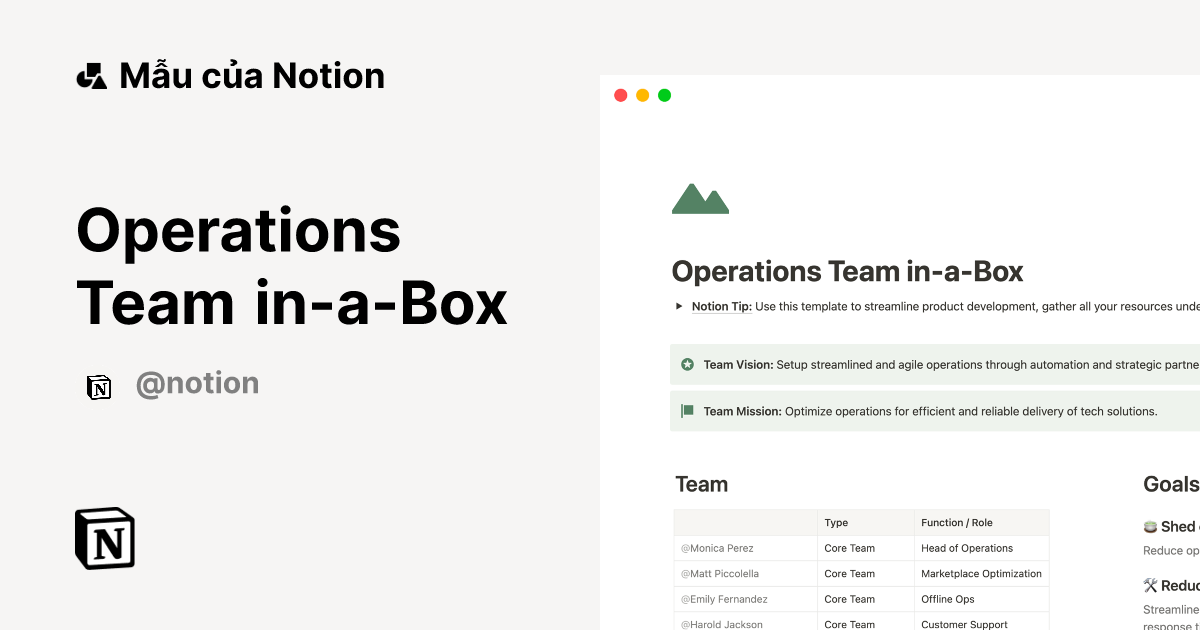The height and width of the screenshot is (630, 1200).
Task: Click the cube logo beside "Mẫu của Notion"
Action: point(91,74)
